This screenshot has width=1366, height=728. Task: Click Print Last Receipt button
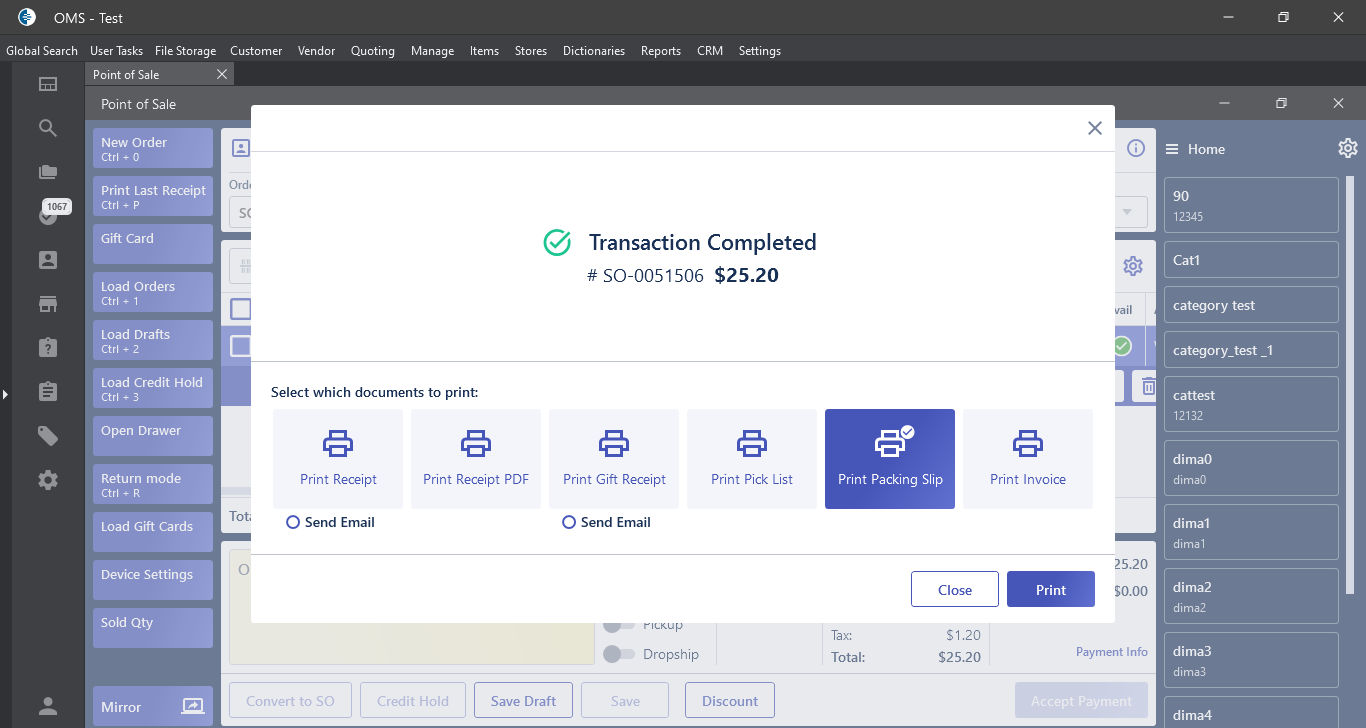[153, 196]
